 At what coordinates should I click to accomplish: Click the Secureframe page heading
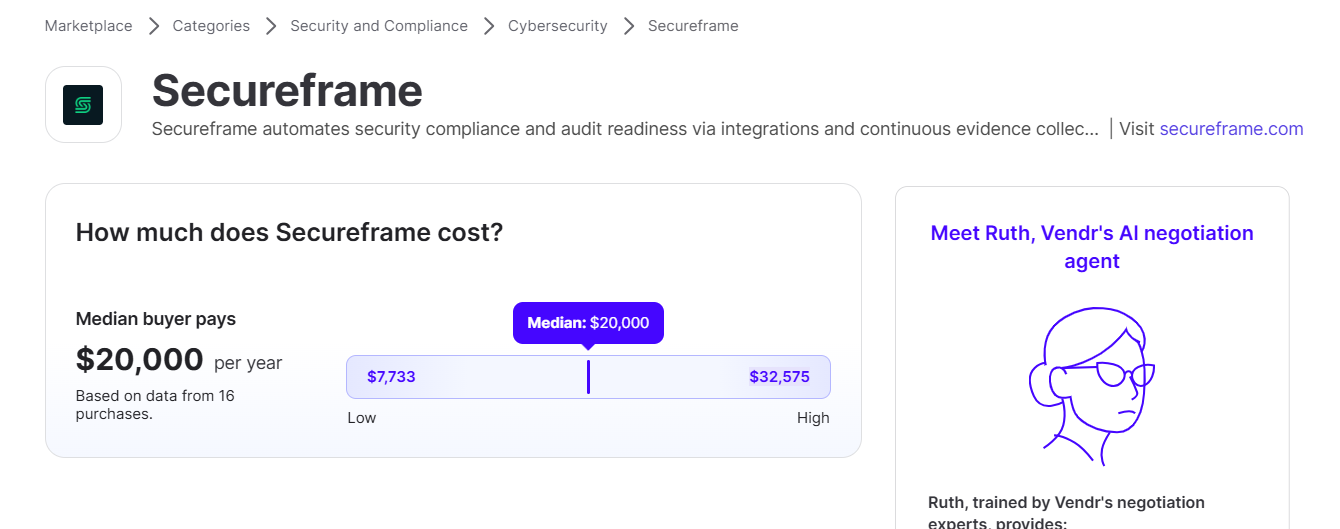coord(287,91)
